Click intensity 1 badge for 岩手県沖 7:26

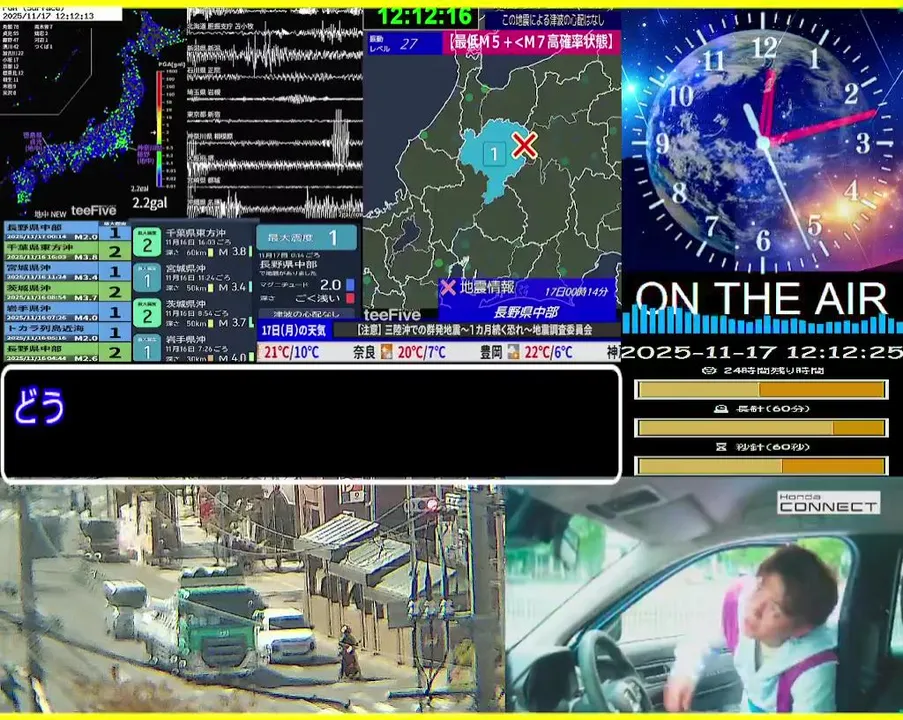point(147,349)
